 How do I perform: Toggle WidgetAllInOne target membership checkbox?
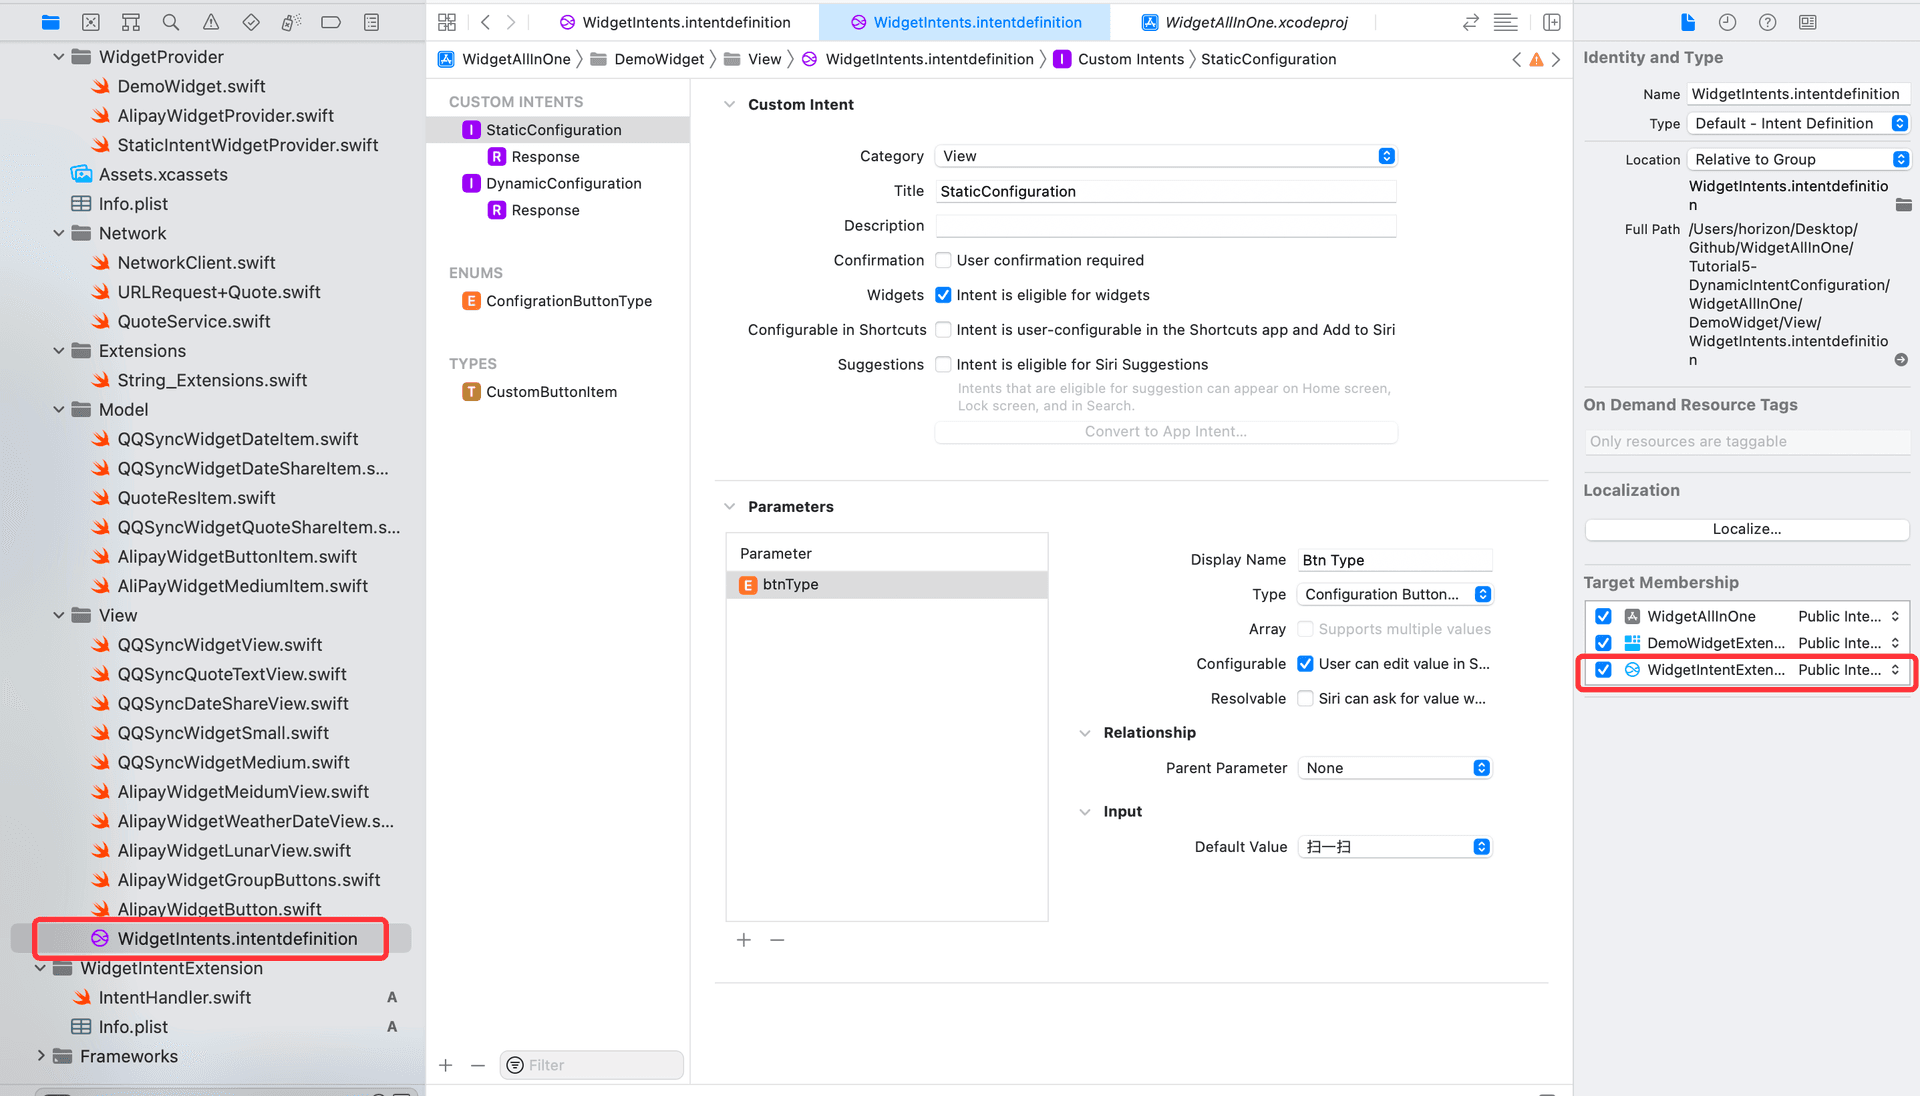pyautogui.click(x=1603, y=616)
